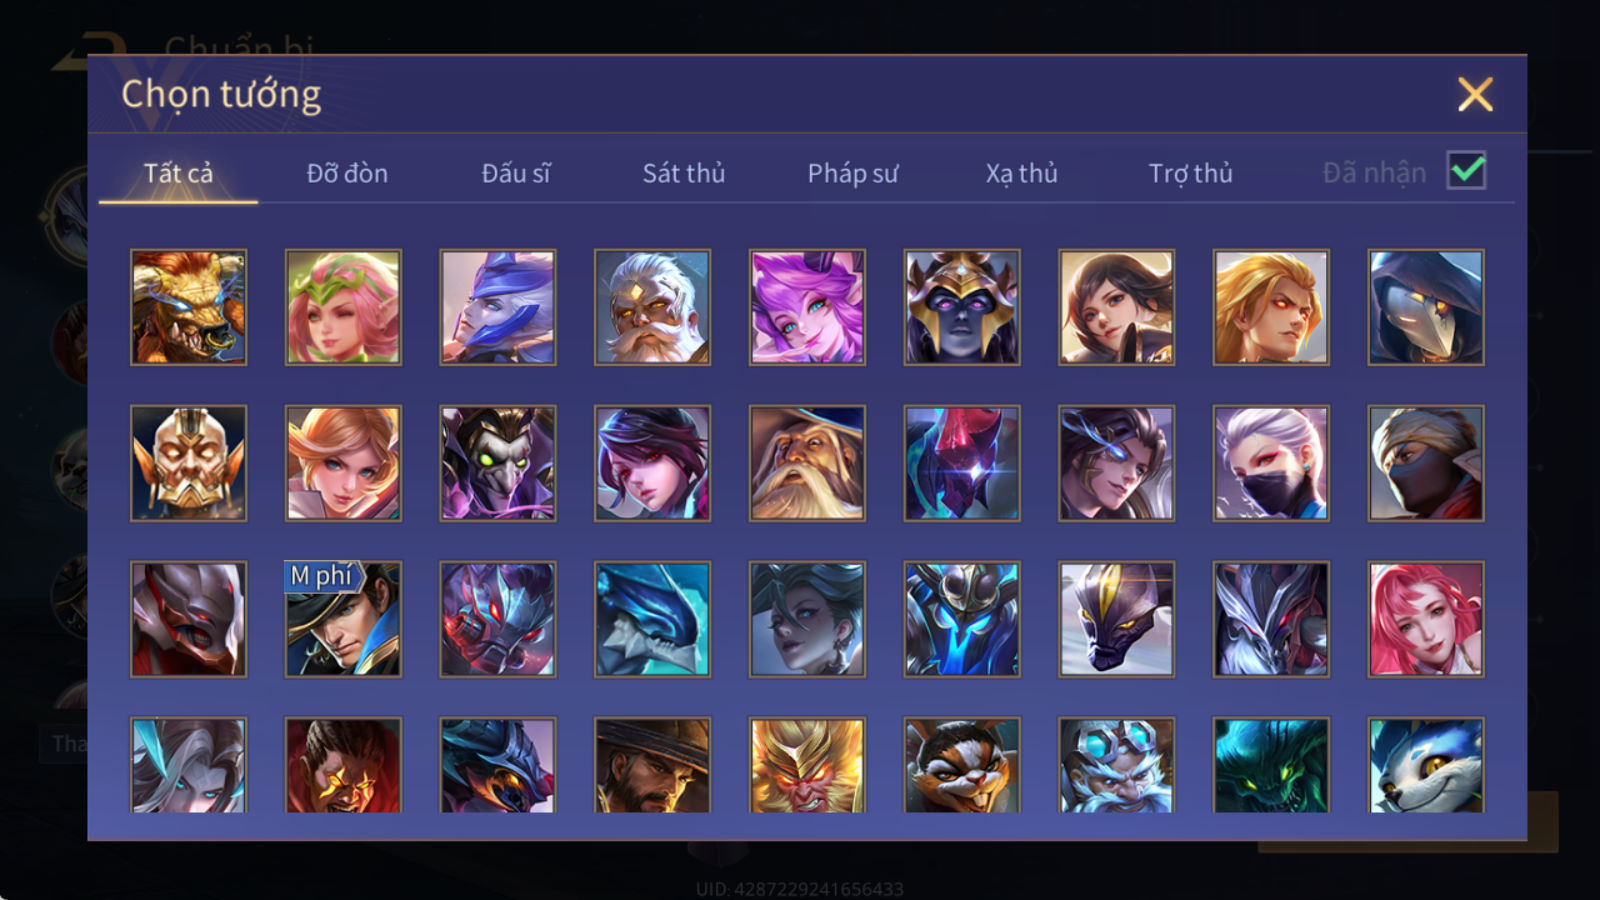Switch to 'Xạ thủ' tab
Viewport: 1600px width, 900px height.
[x=1021, y=173]
